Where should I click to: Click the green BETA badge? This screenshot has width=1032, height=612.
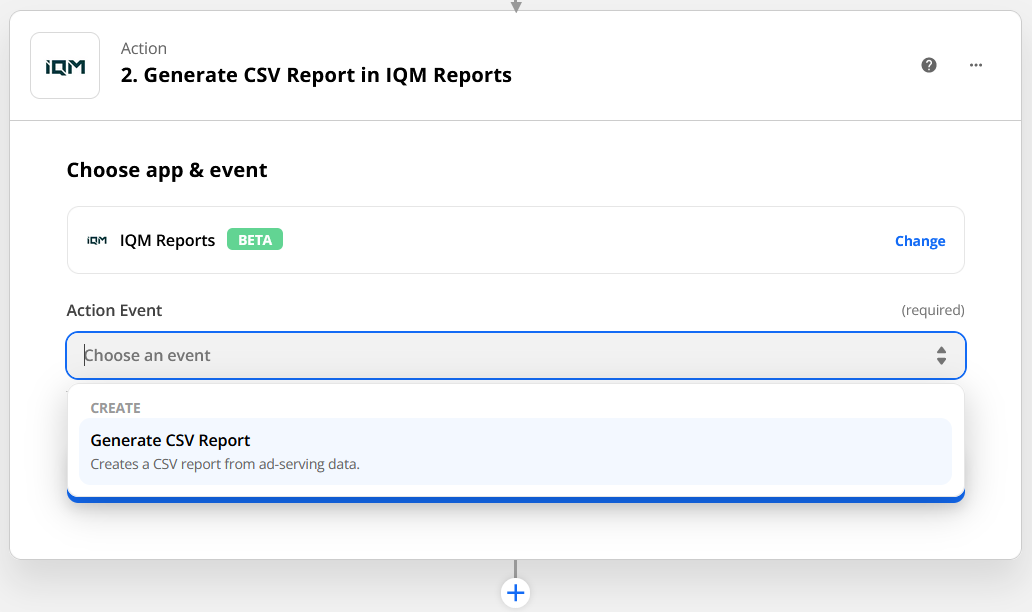tap(255, 240)
